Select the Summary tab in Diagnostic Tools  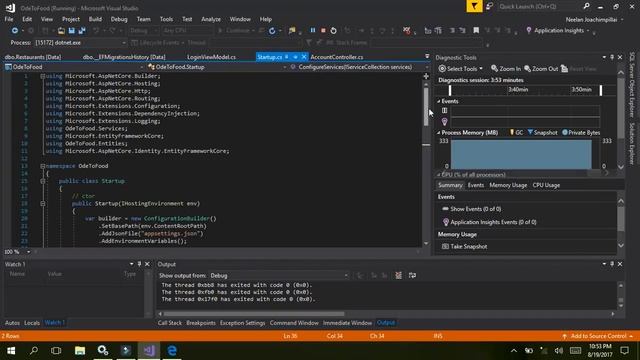[x=450, y=185]
